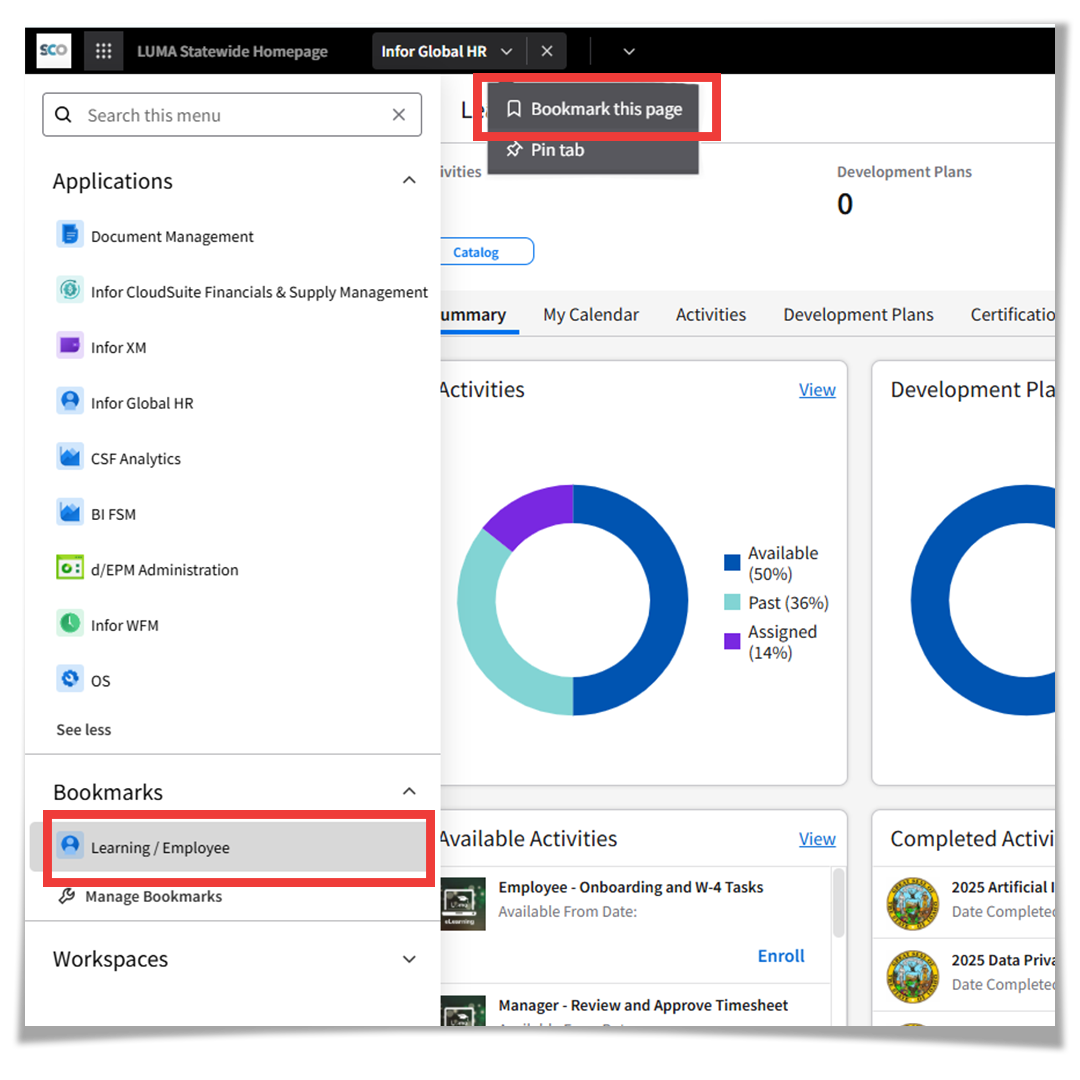The width and height of the screenshot is (1080, 1080).
Task: Click the search magnifier icon
Action: coord(63,115)
